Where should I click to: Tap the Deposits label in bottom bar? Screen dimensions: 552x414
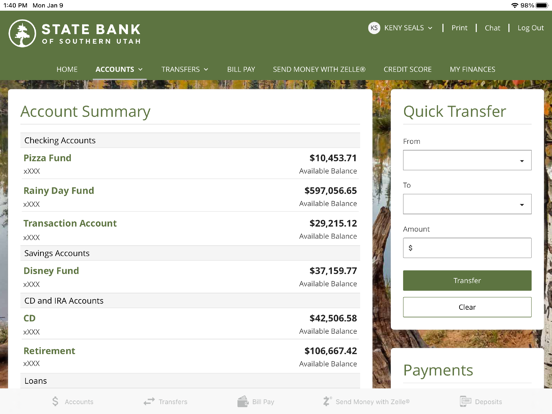488,402
